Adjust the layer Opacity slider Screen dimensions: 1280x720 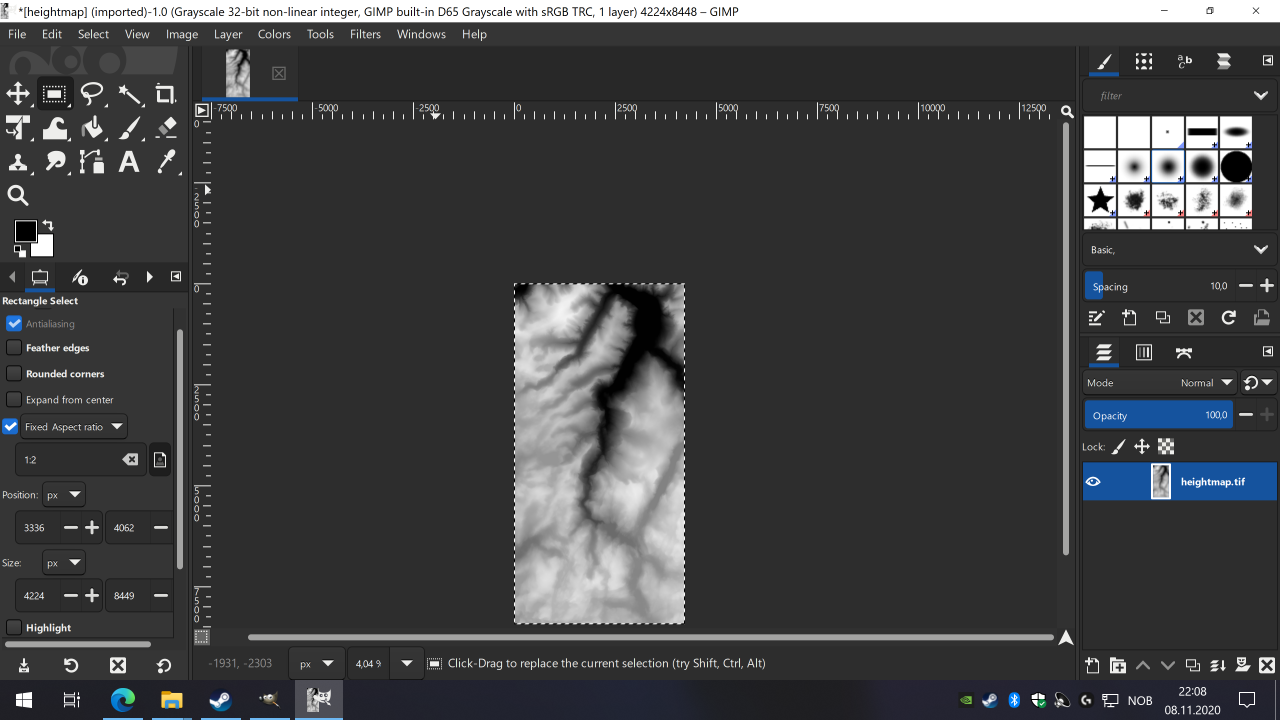click(x=1157, y=415)
